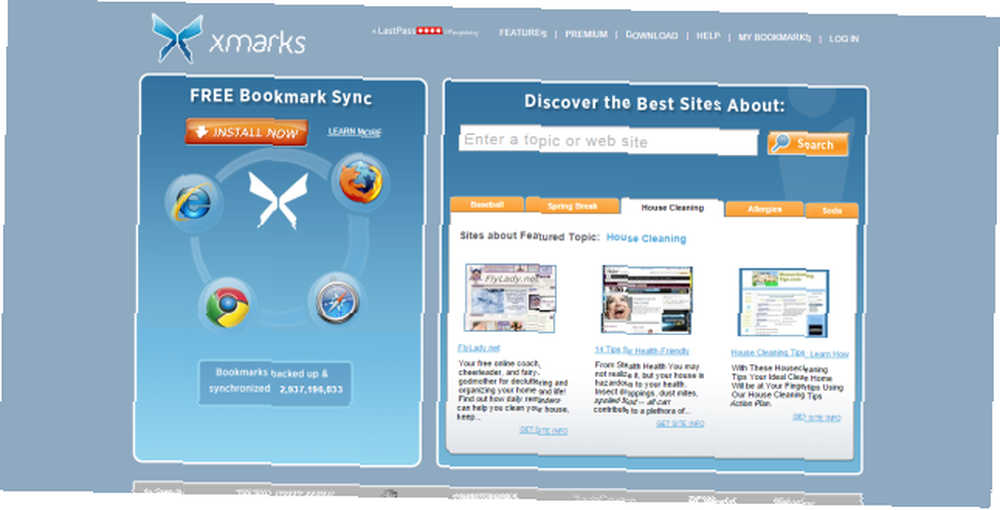Open the House Cleaning featured topic link
The width and height of the screenshot is (1000, 510).
pyautogui.click(x=646, y=238)
